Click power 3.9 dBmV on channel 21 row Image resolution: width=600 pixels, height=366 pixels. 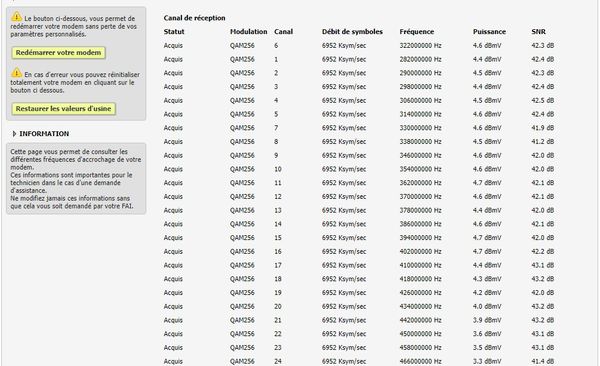coord(487,320)
